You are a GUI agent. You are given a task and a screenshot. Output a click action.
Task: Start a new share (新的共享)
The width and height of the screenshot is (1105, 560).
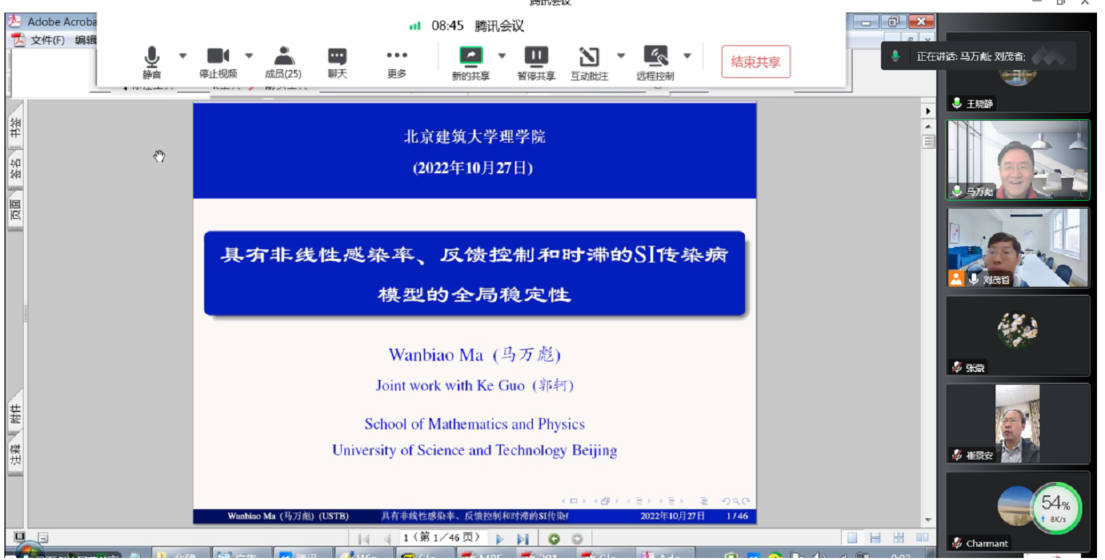pos(470,61)
